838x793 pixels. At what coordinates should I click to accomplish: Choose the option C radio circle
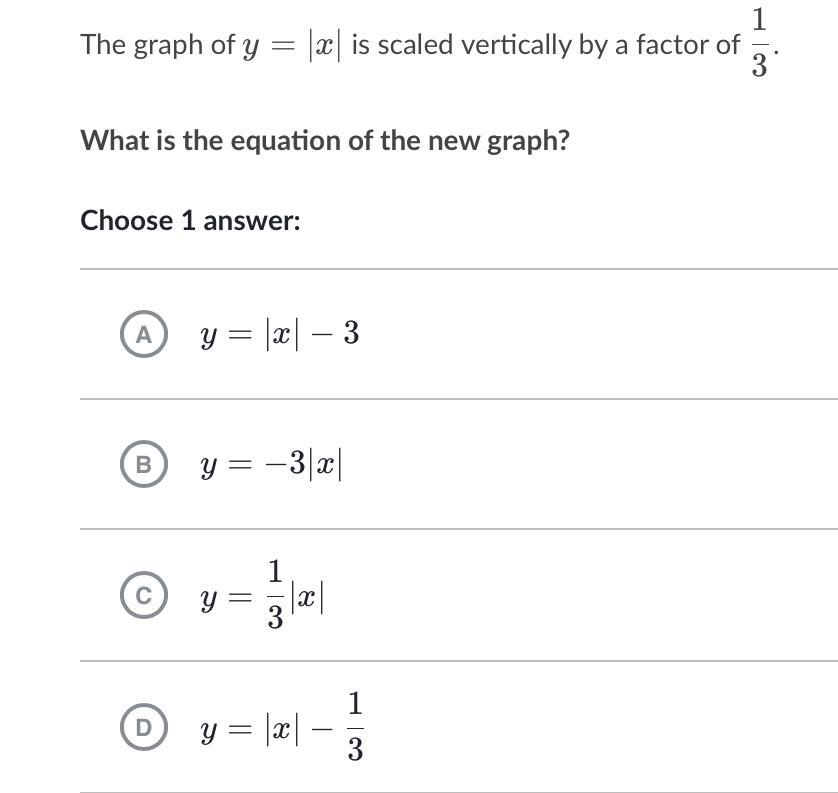[x=144, y=596]
